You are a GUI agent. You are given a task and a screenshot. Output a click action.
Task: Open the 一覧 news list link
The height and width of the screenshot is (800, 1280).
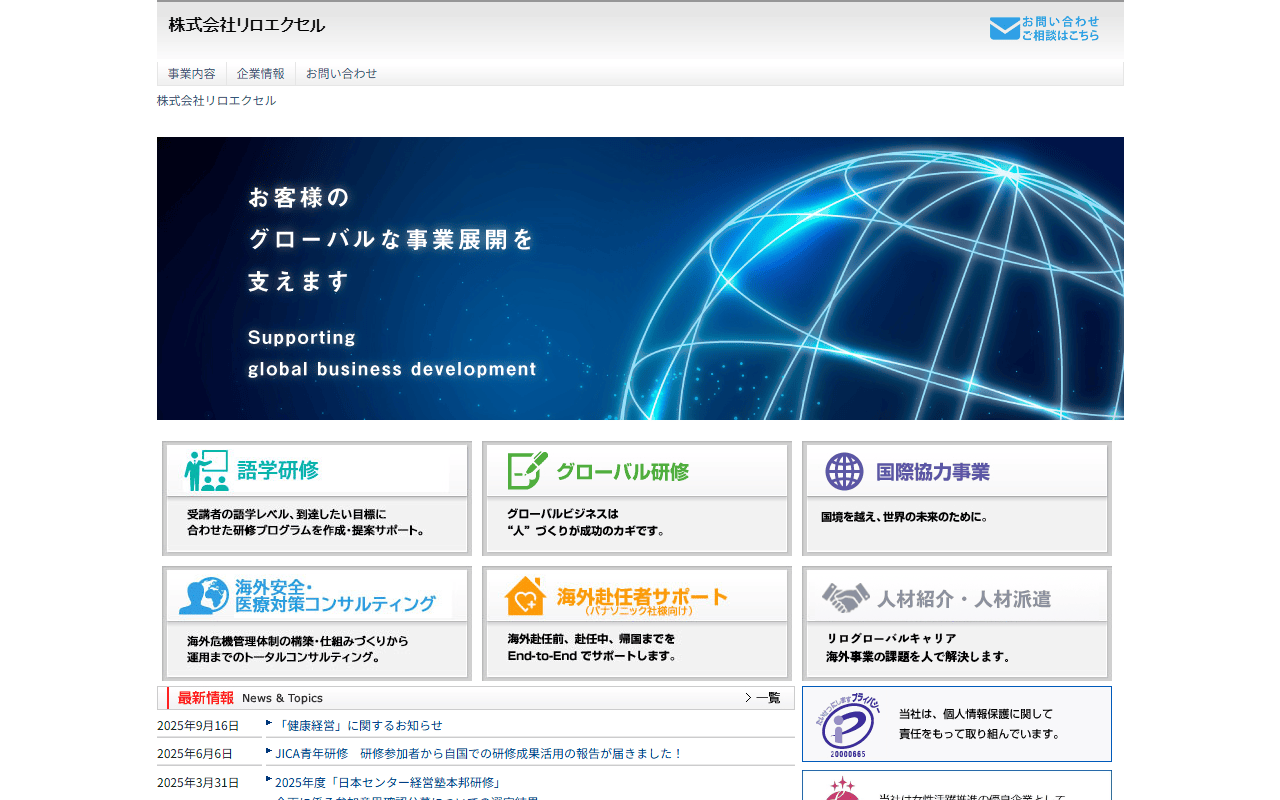[x=762, y=698]
